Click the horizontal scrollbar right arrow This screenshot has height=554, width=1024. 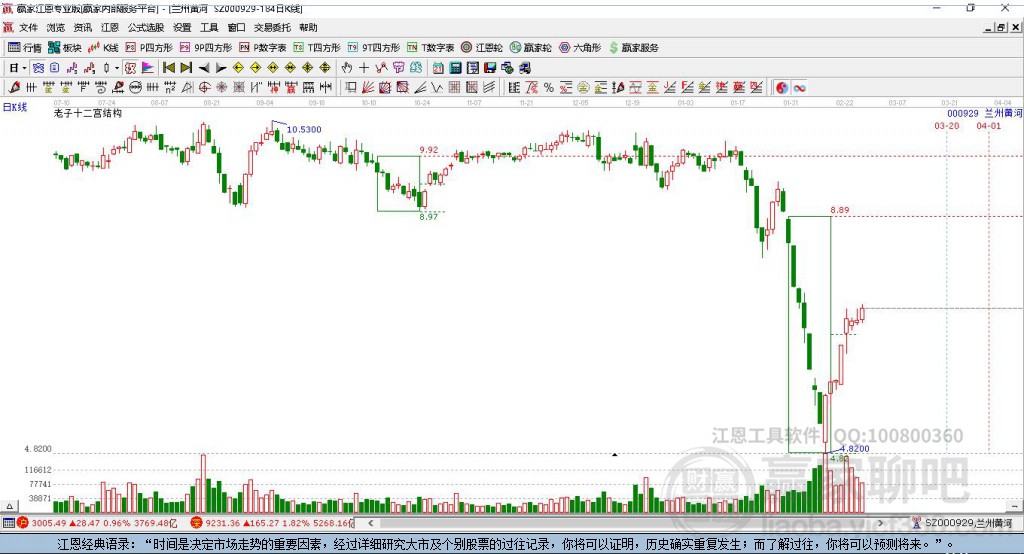point(880,523)
